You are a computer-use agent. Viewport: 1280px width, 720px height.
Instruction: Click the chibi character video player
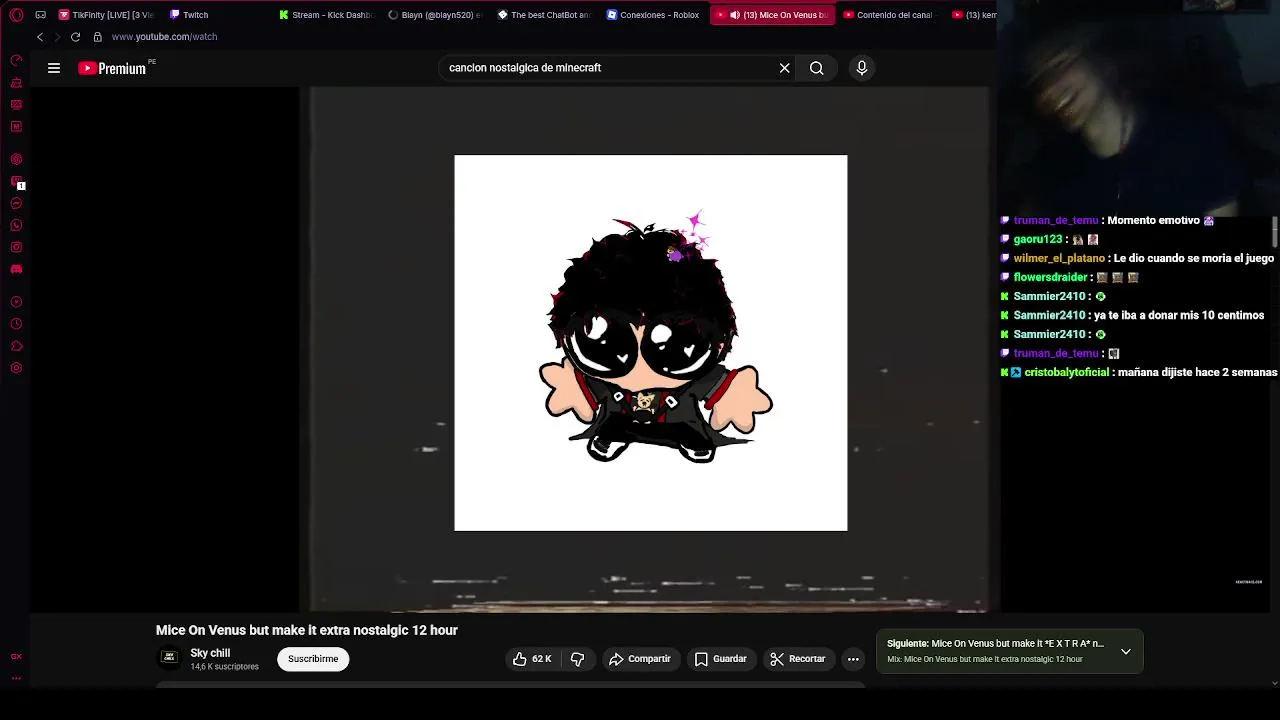coord(650,343)
